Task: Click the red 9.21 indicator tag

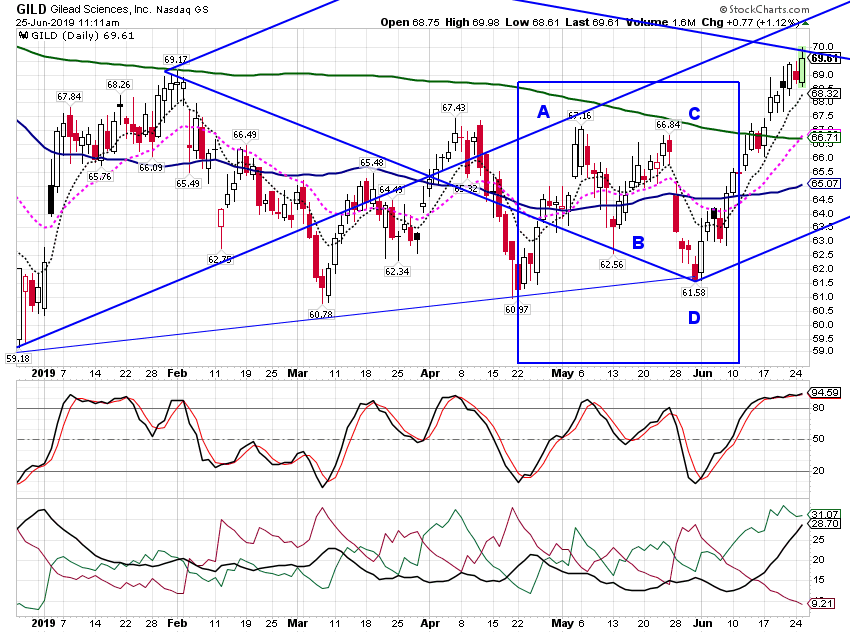Action: tap(823, 603)
